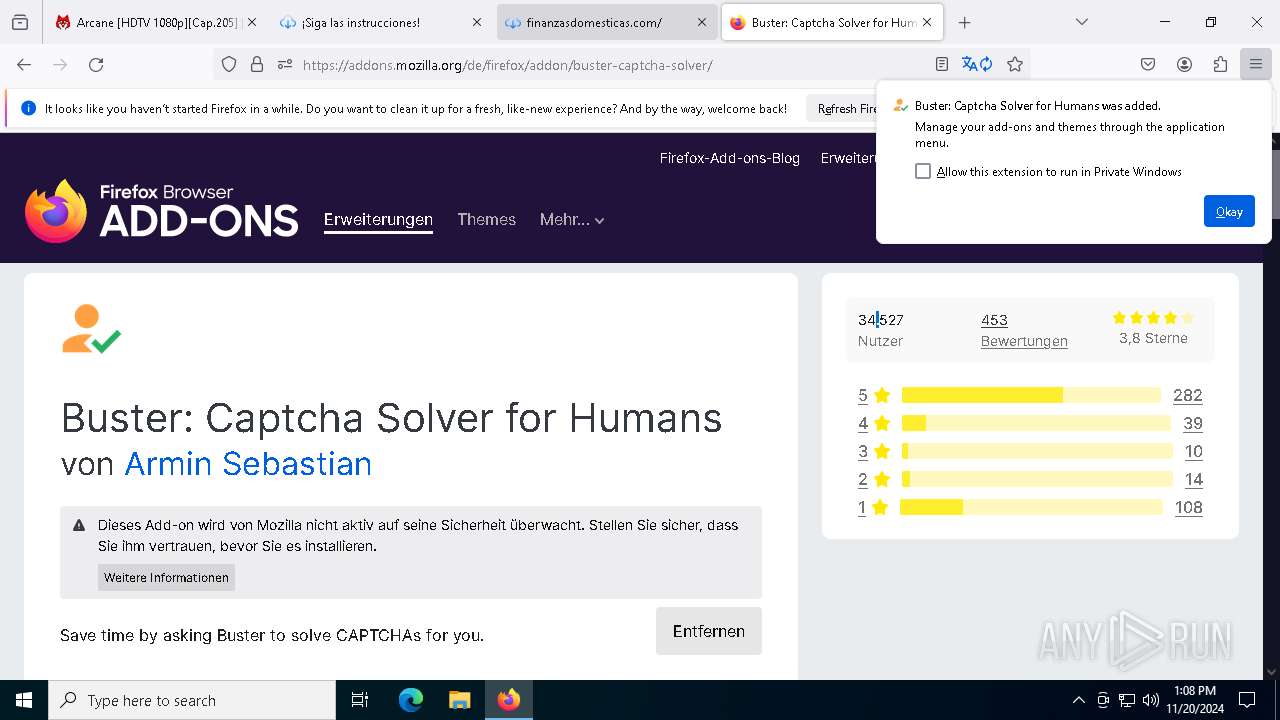Open the 453 Bewertungen link

1024,330
